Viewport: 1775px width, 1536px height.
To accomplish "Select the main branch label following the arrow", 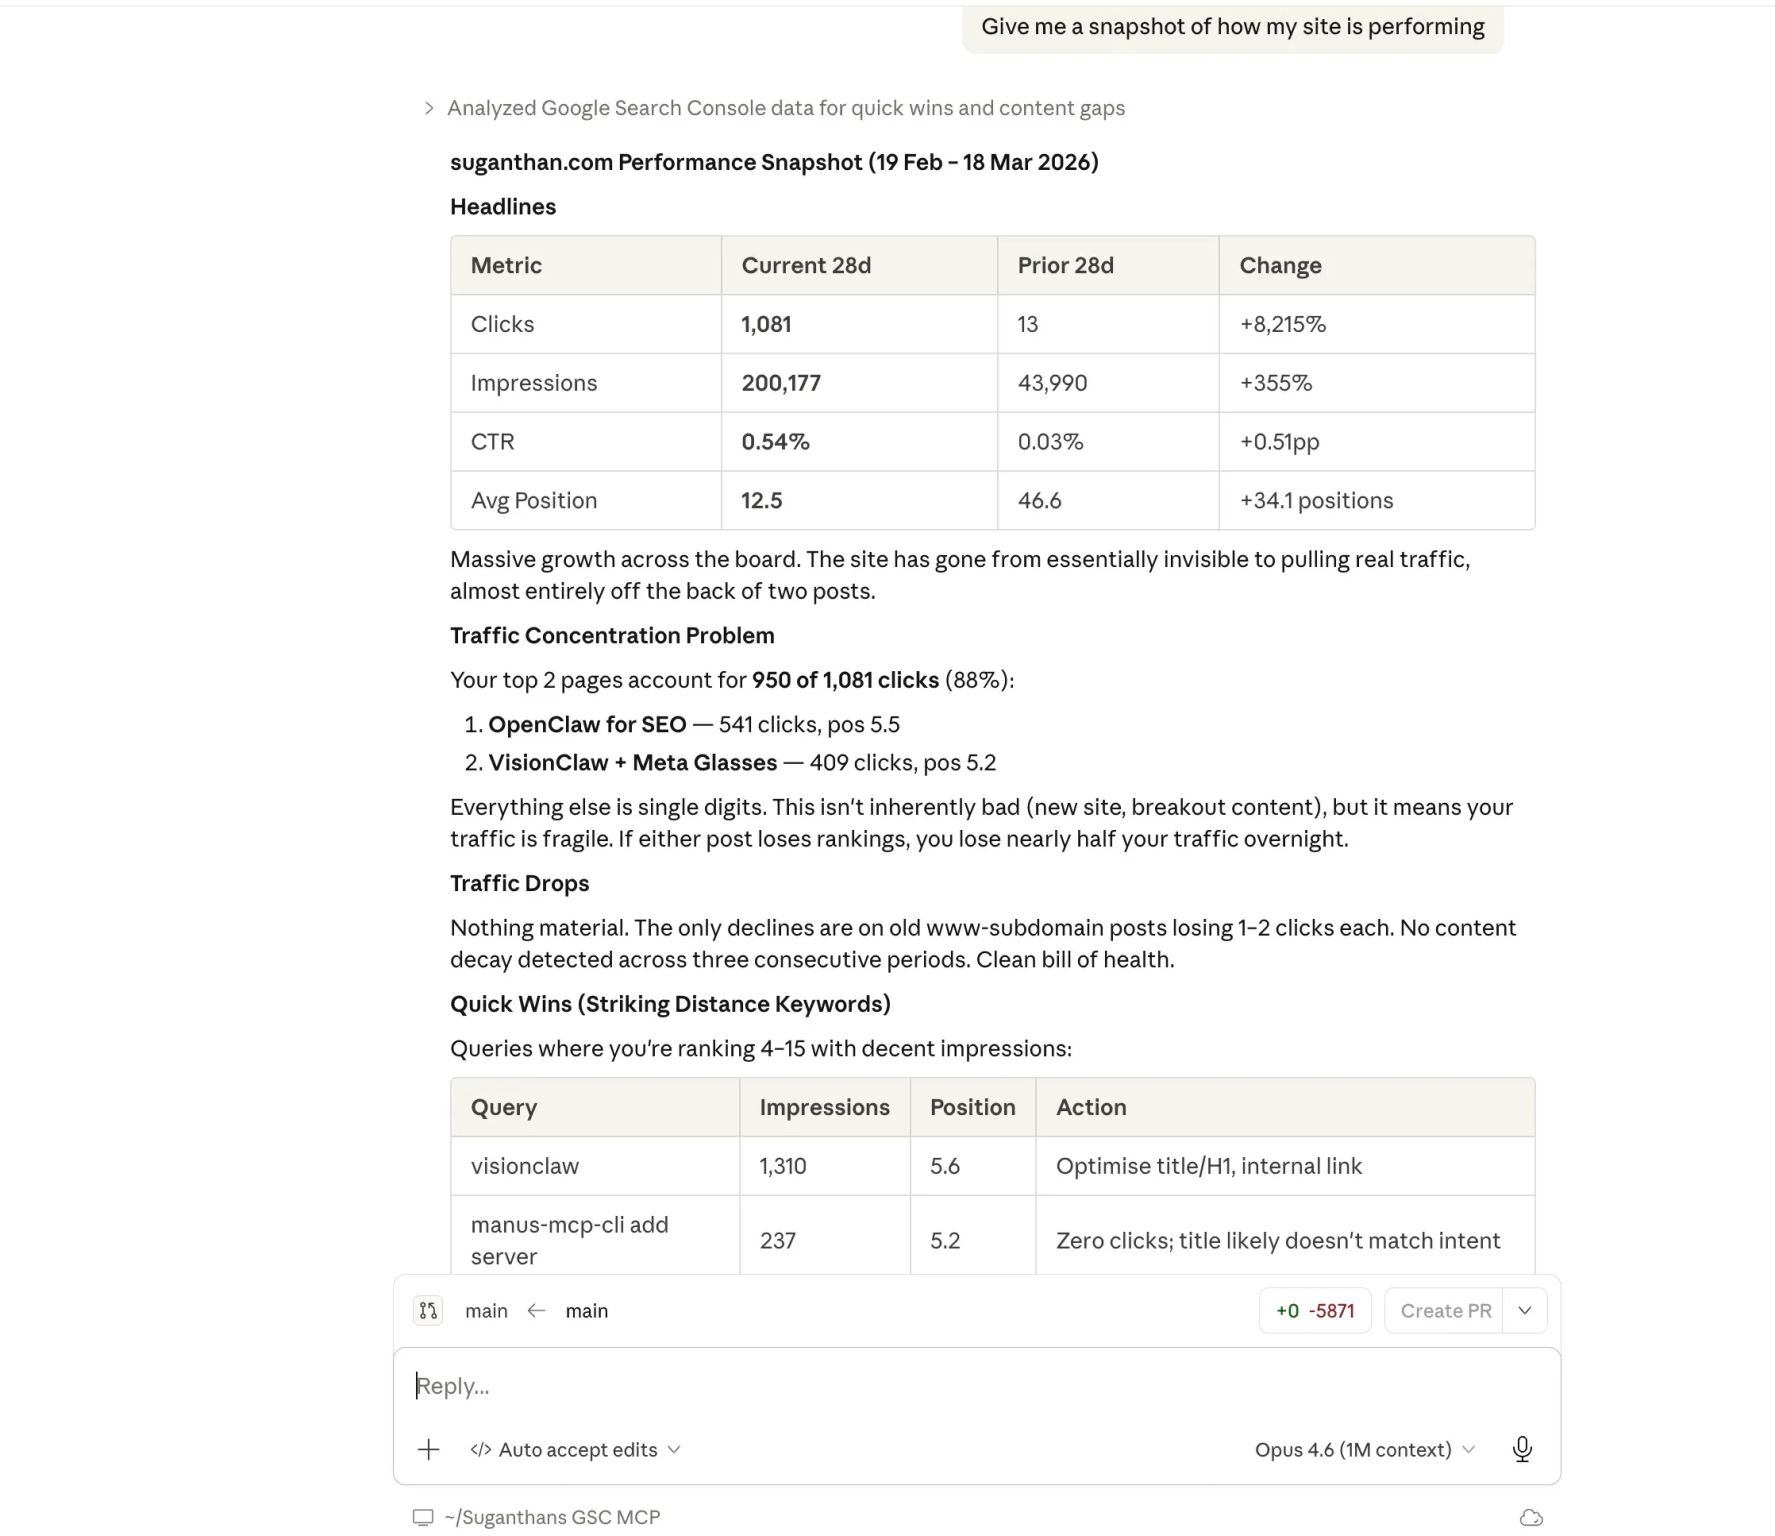I will [587, 1310].
